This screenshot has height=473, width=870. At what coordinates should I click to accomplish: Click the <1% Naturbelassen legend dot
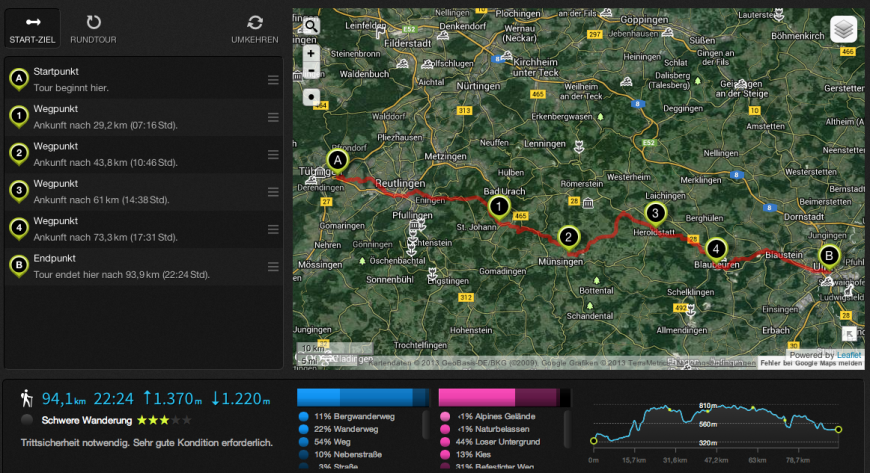tap(445, 429)
